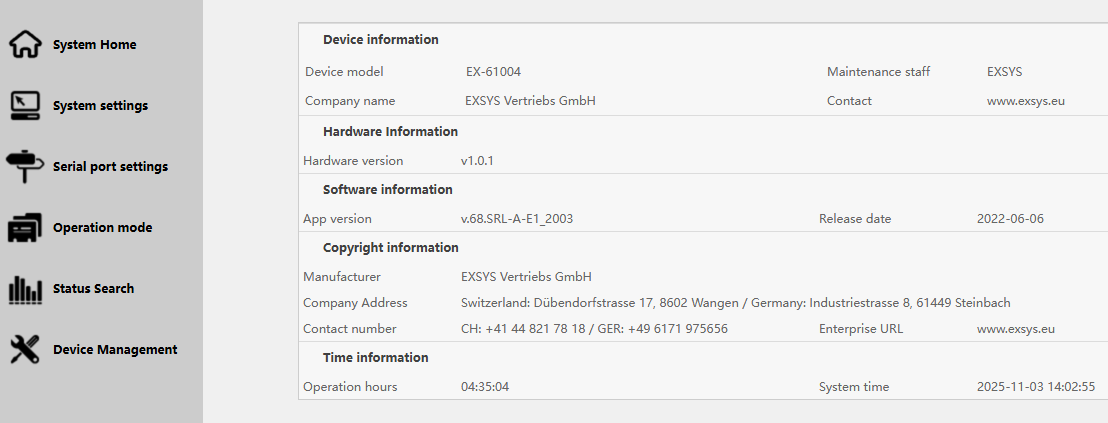The width and height of the screenshot is (1108, 423).
Task: Click the Enterprise URL www.exsys.eu value
Action: click(x=1016, y=329)
